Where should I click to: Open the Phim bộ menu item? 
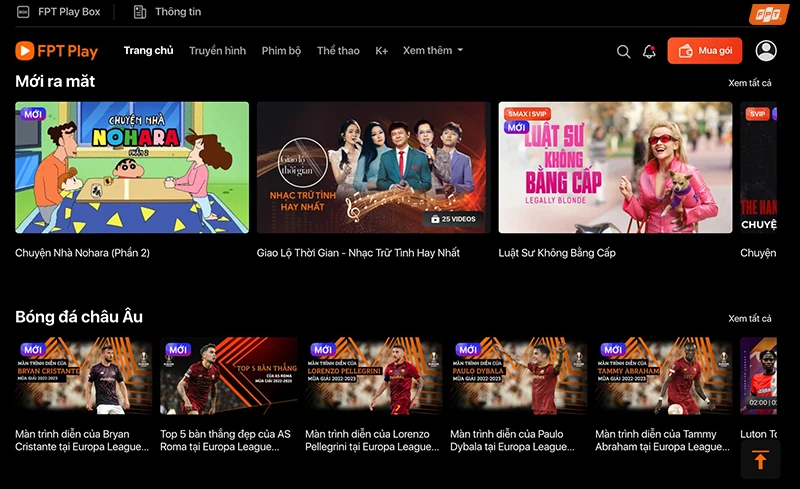[x=281, y=51]
